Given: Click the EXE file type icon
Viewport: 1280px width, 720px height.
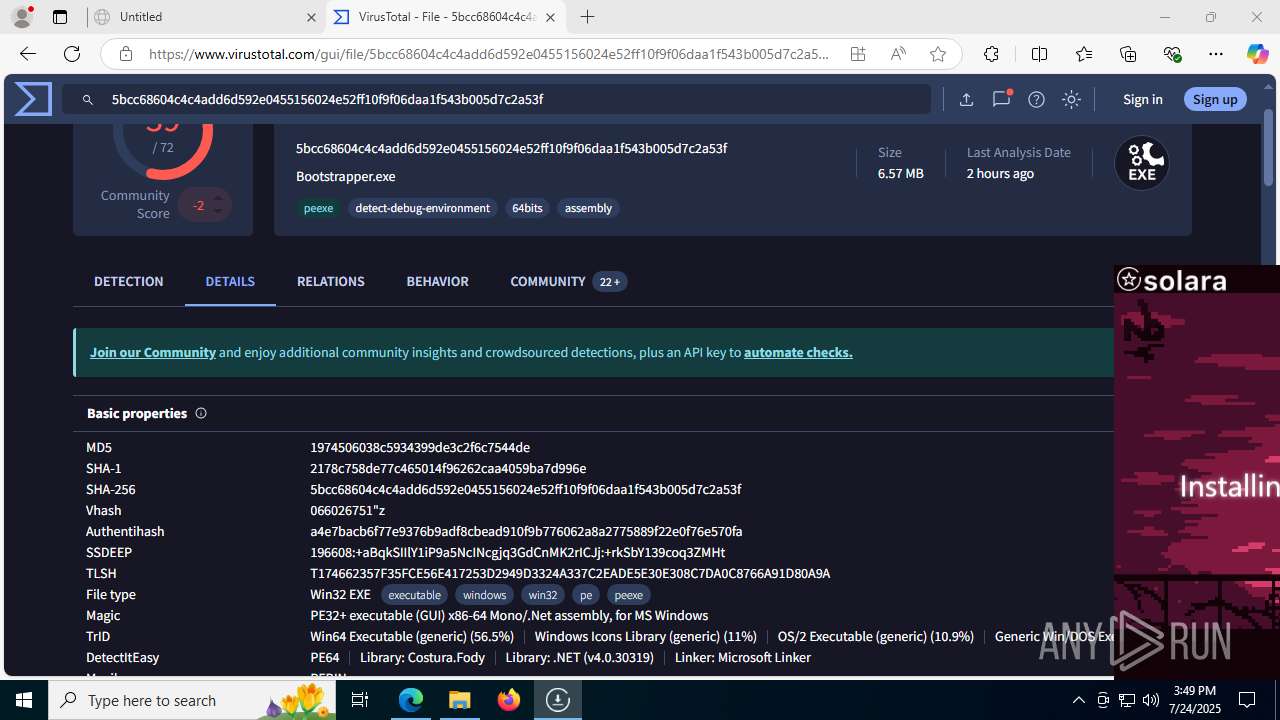Looking at the screenshot, I should 1142,163.
